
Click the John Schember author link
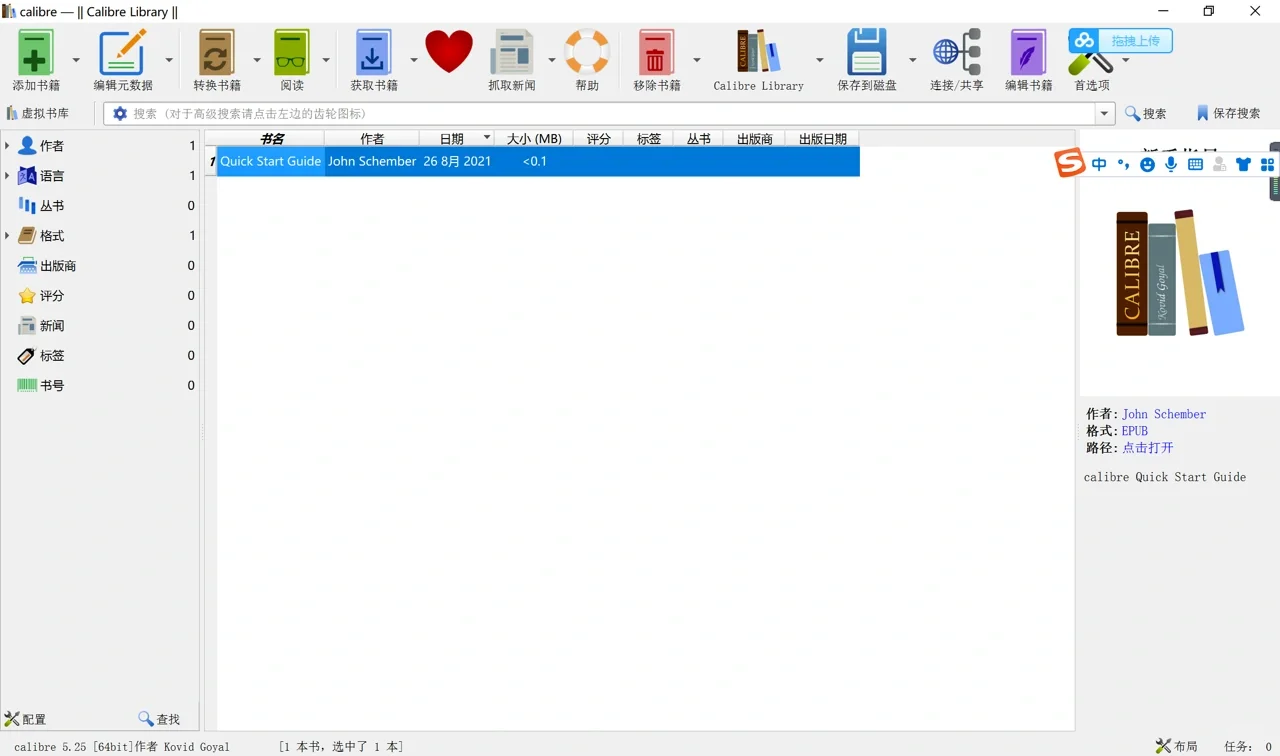click(x=1164, y=414)
